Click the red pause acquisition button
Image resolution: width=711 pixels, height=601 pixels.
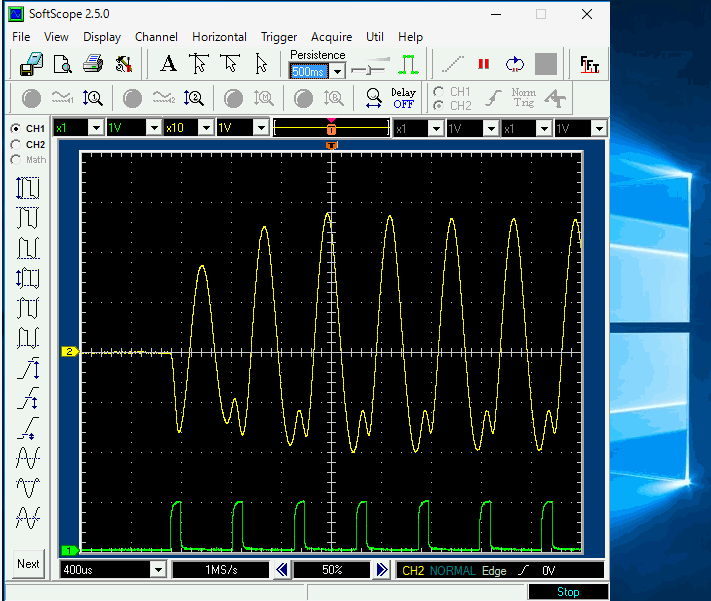[484, 65]
